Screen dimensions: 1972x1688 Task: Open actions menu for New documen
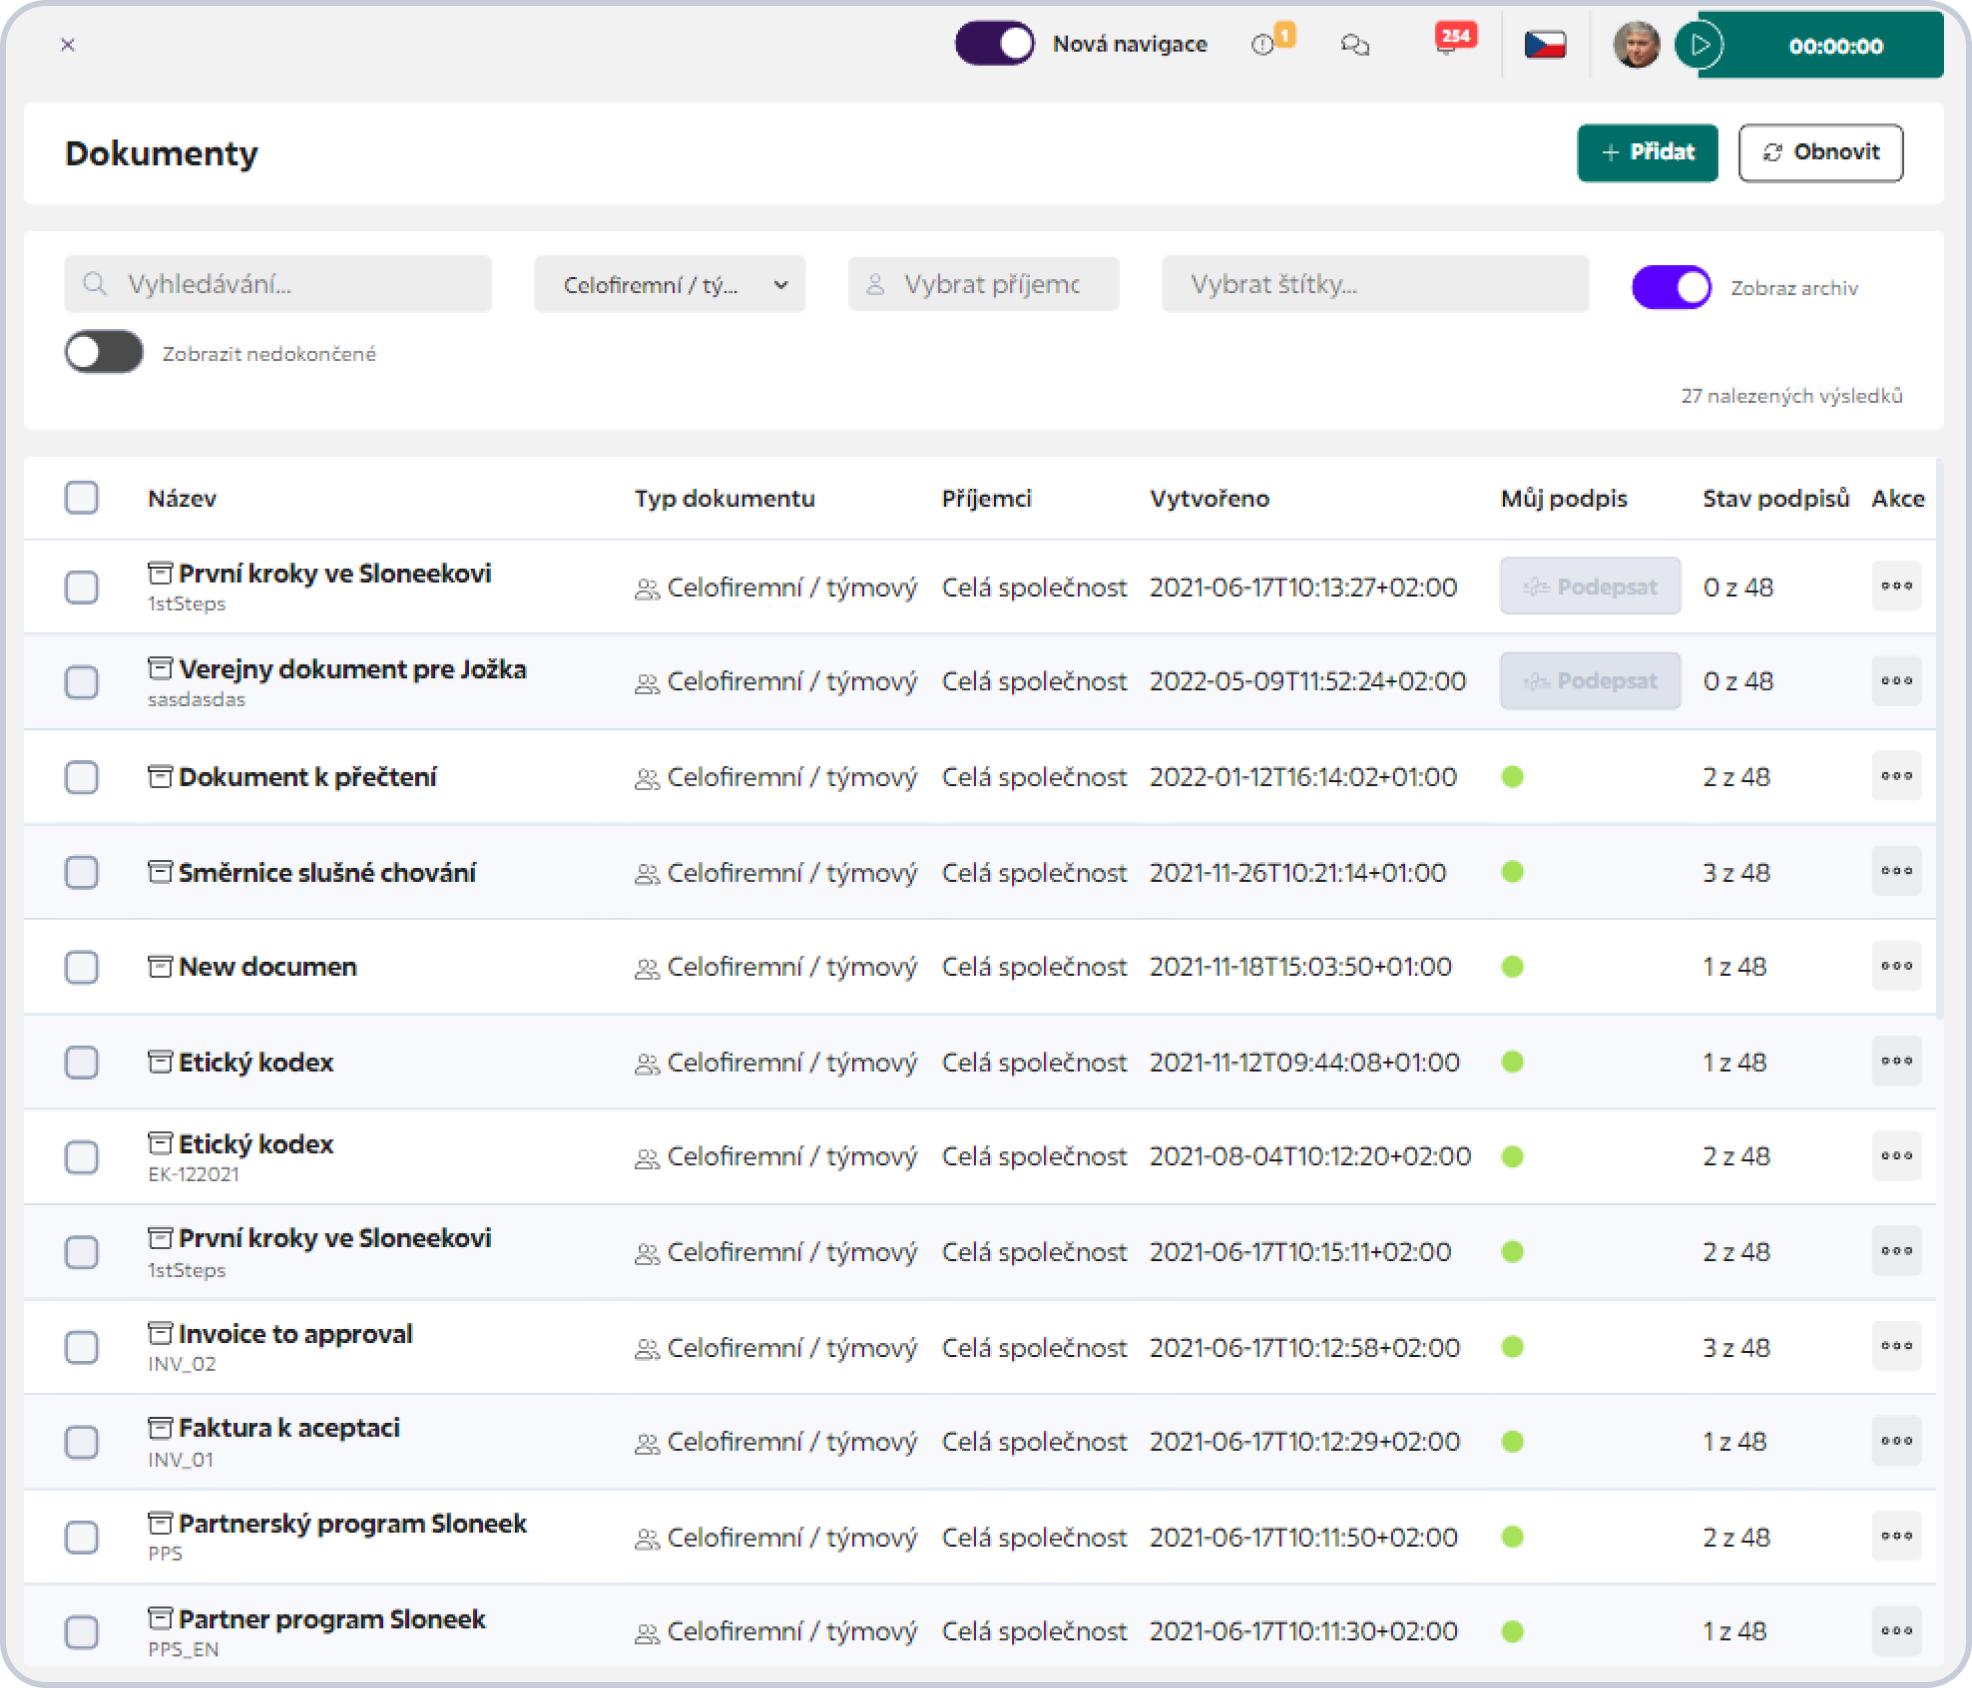(x=1895, y=966)
